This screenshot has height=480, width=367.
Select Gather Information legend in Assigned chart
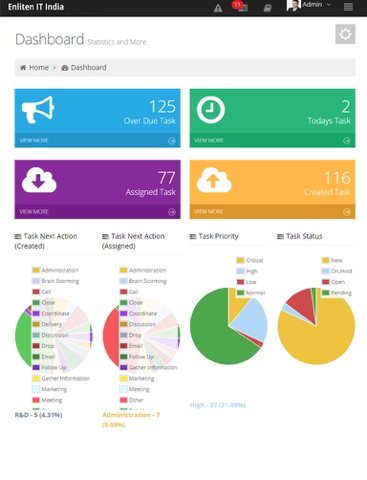tap(148, 367)
